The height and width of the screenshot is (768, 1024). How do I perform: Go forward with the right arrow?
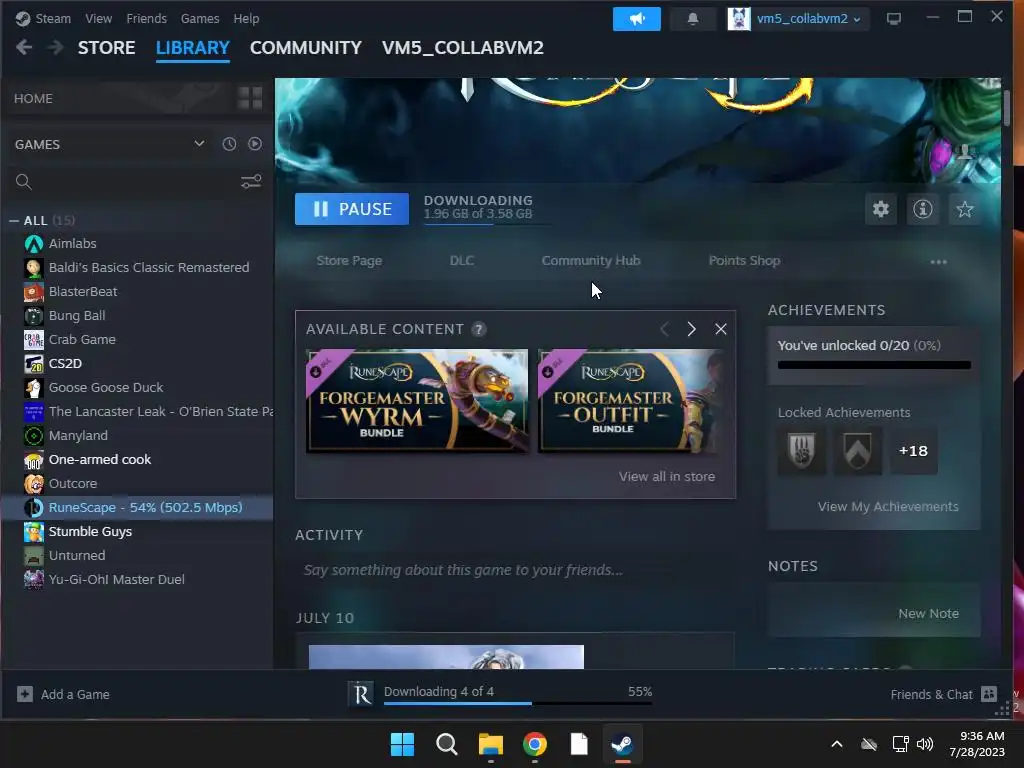point(56,47)
